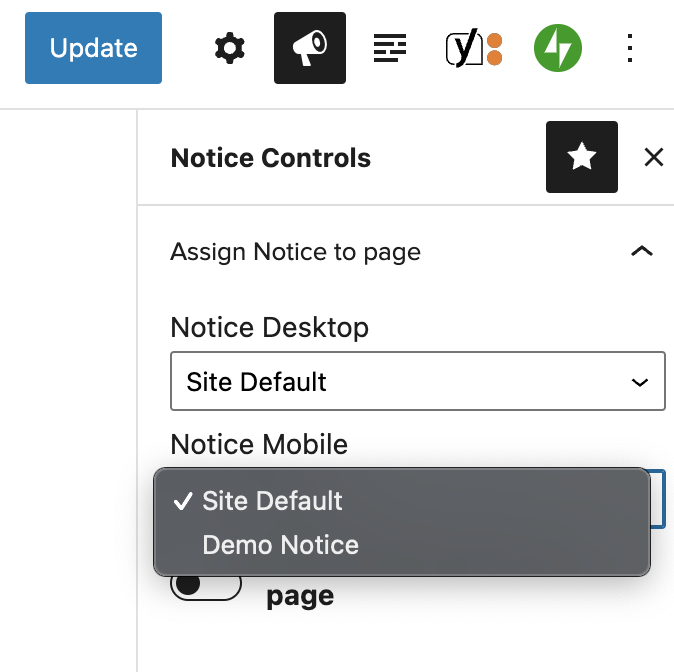The width and height of the screenshot is (674, 672).
Task: Open the green Jetpack icon
Action: click(558, 48)
